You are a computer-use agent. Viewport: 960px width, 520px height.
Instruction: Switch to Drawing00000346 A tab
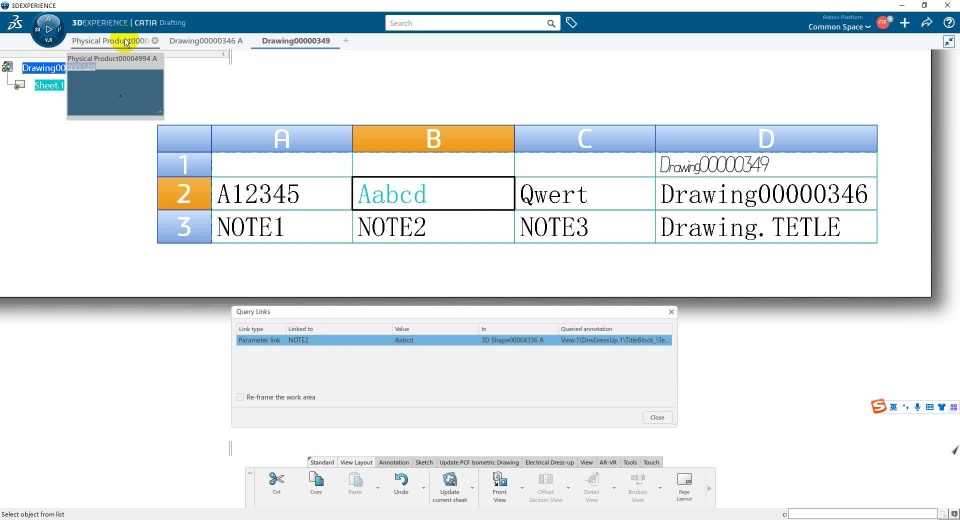[206, 41]
